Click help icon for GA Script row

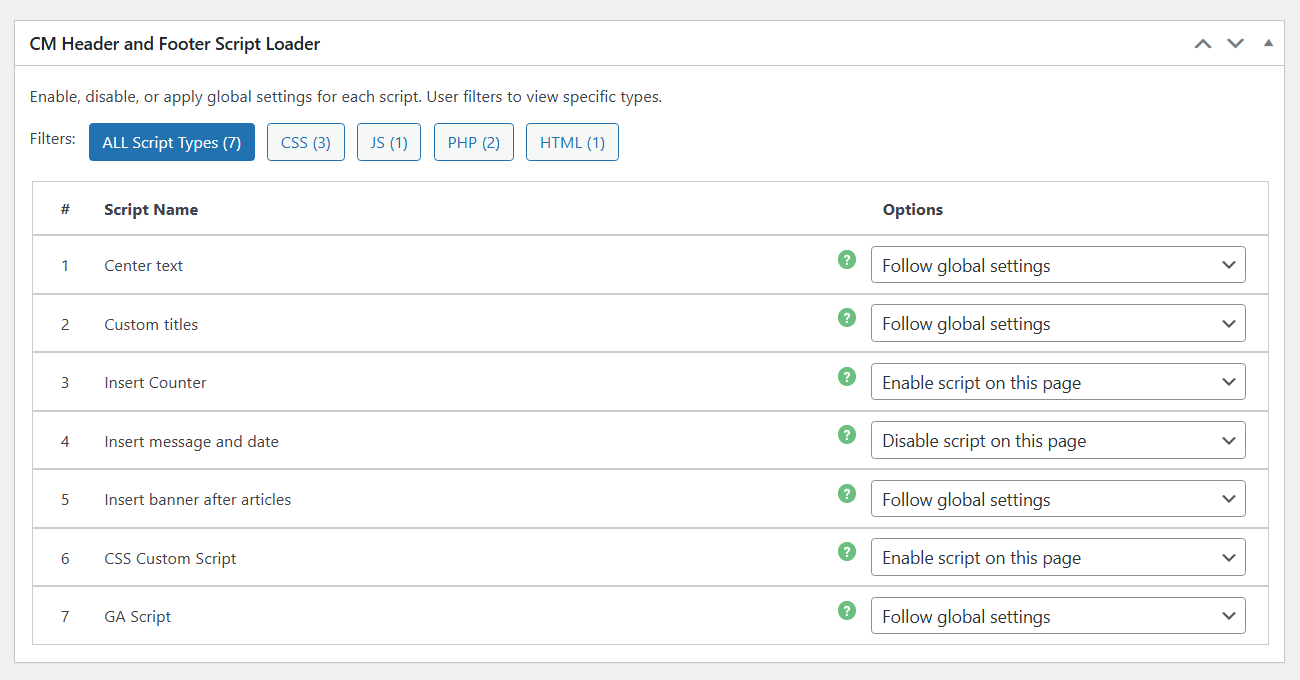pos(847,611)
